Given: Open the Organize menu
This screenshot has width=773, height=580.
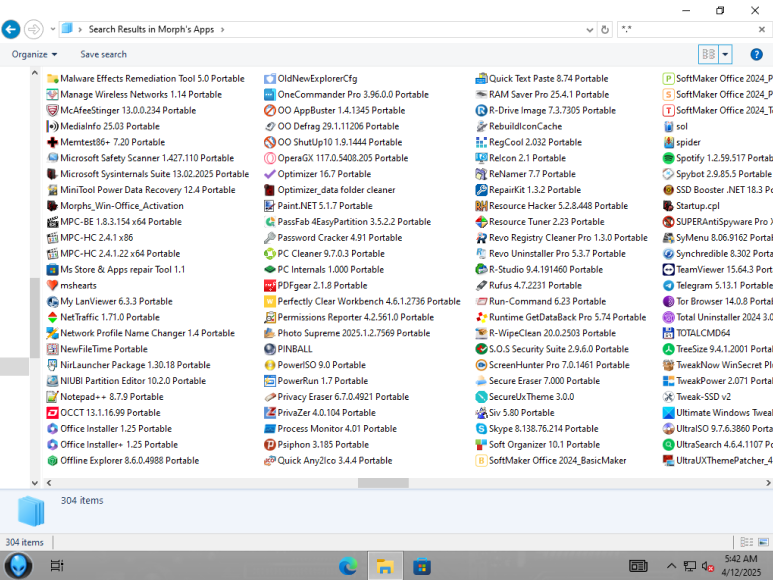Looking at the screenshot, I should click(34, 54).
